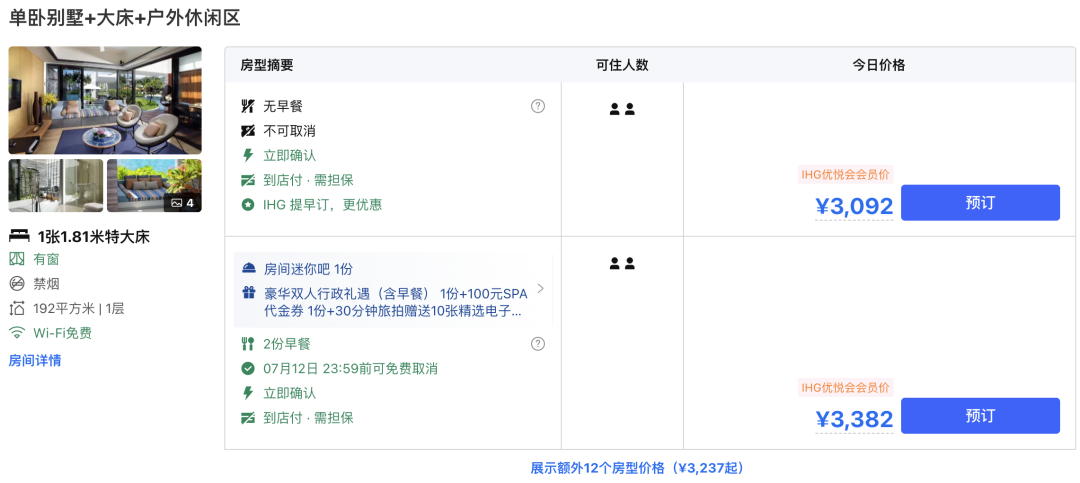This screenshot has width=1080, height=483.
Task: Click the photo count icon showing 4
Action: [183, 203]
